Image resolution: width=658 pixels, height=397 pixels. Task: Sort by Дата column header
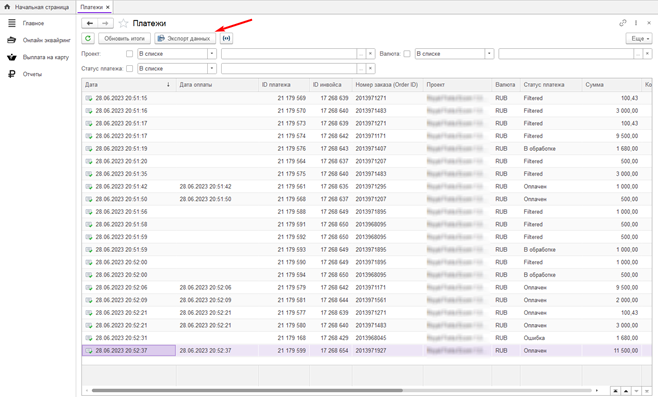pos(129,85)
